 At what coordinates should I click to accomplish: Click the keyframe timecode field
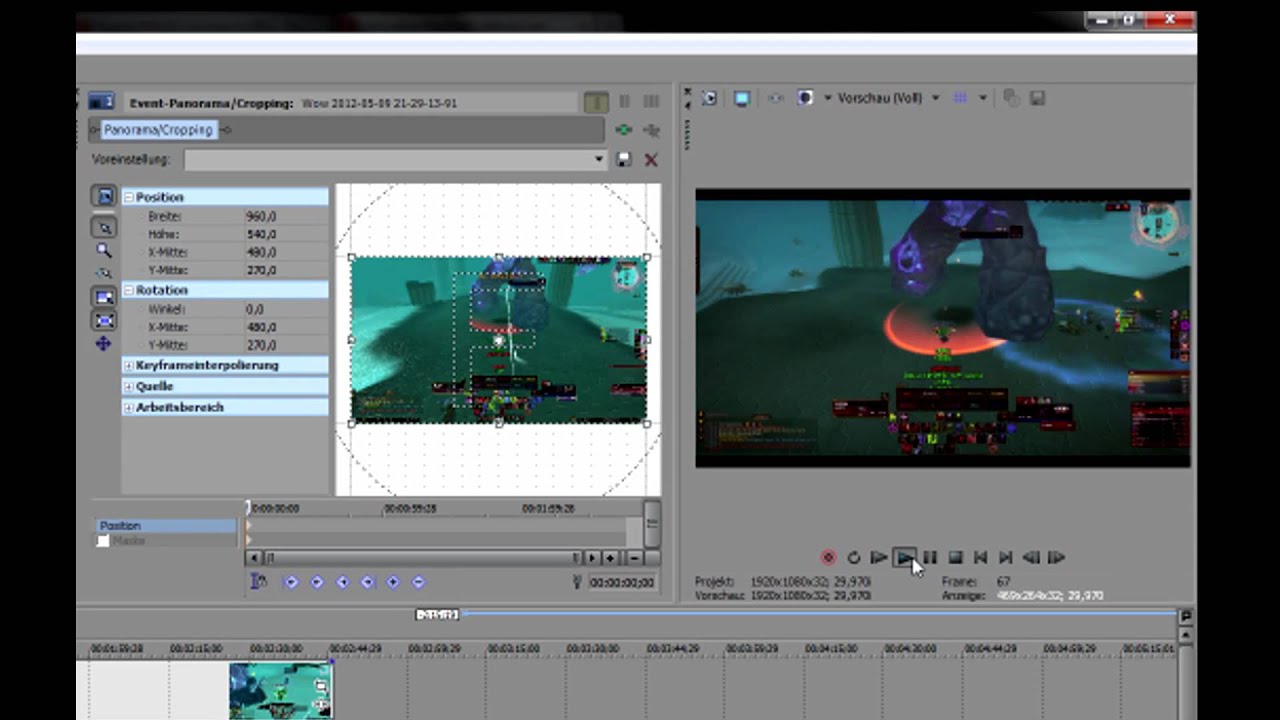click(x=622, y=582)
